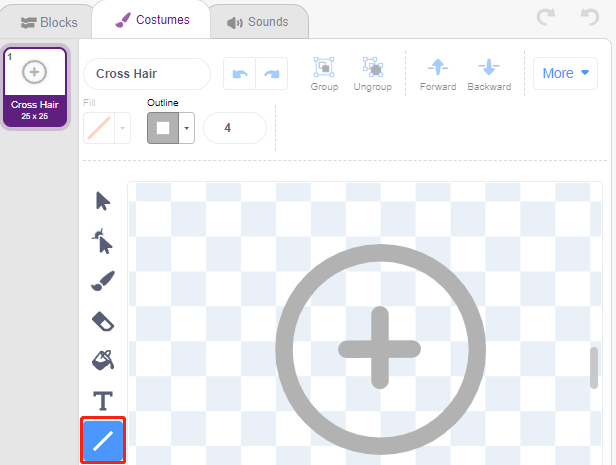Move selection Forward
Screen dimensions: 616x465
[438, 75]
